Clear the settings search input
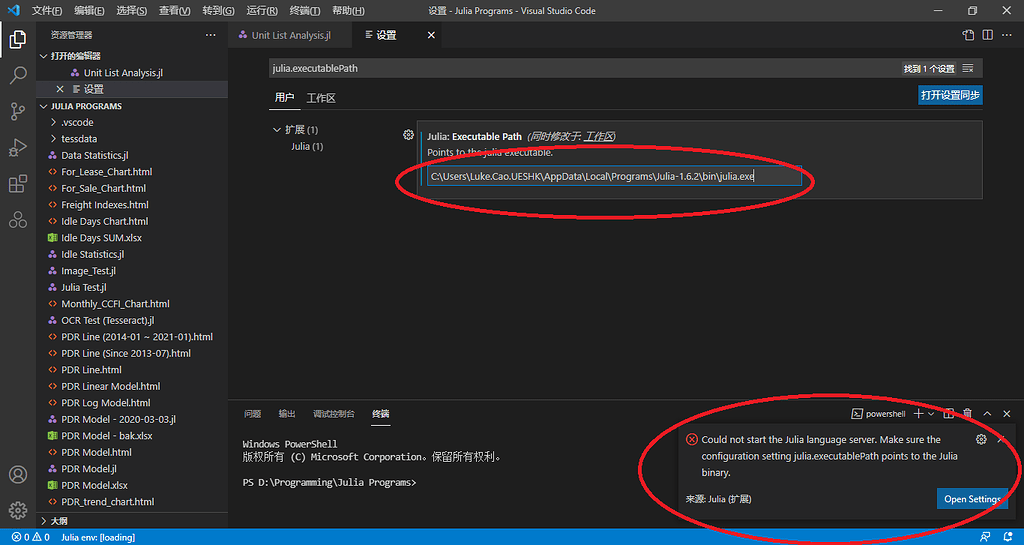The height and width of the screenshot is (545, 1024). pyautogui.click(x=968, y=69)
